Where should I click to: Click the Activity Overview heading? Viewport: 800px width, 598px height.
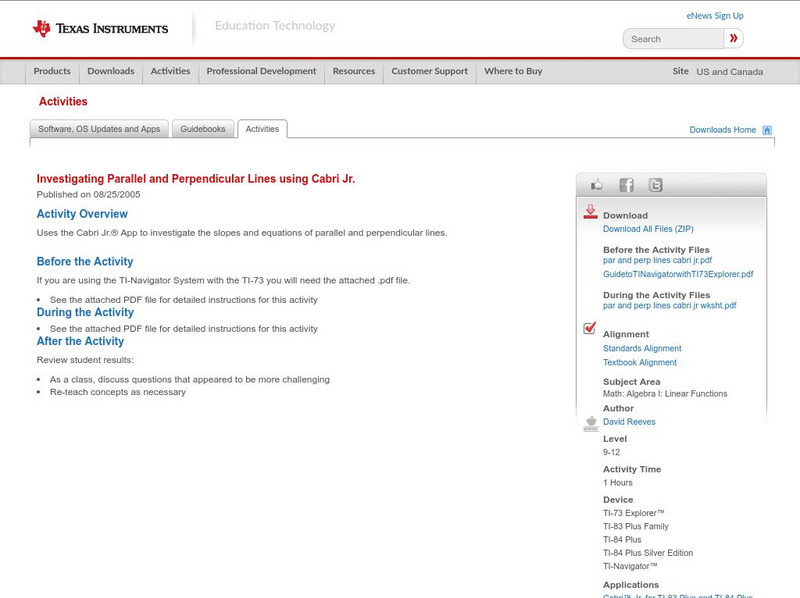pos(82,214)
